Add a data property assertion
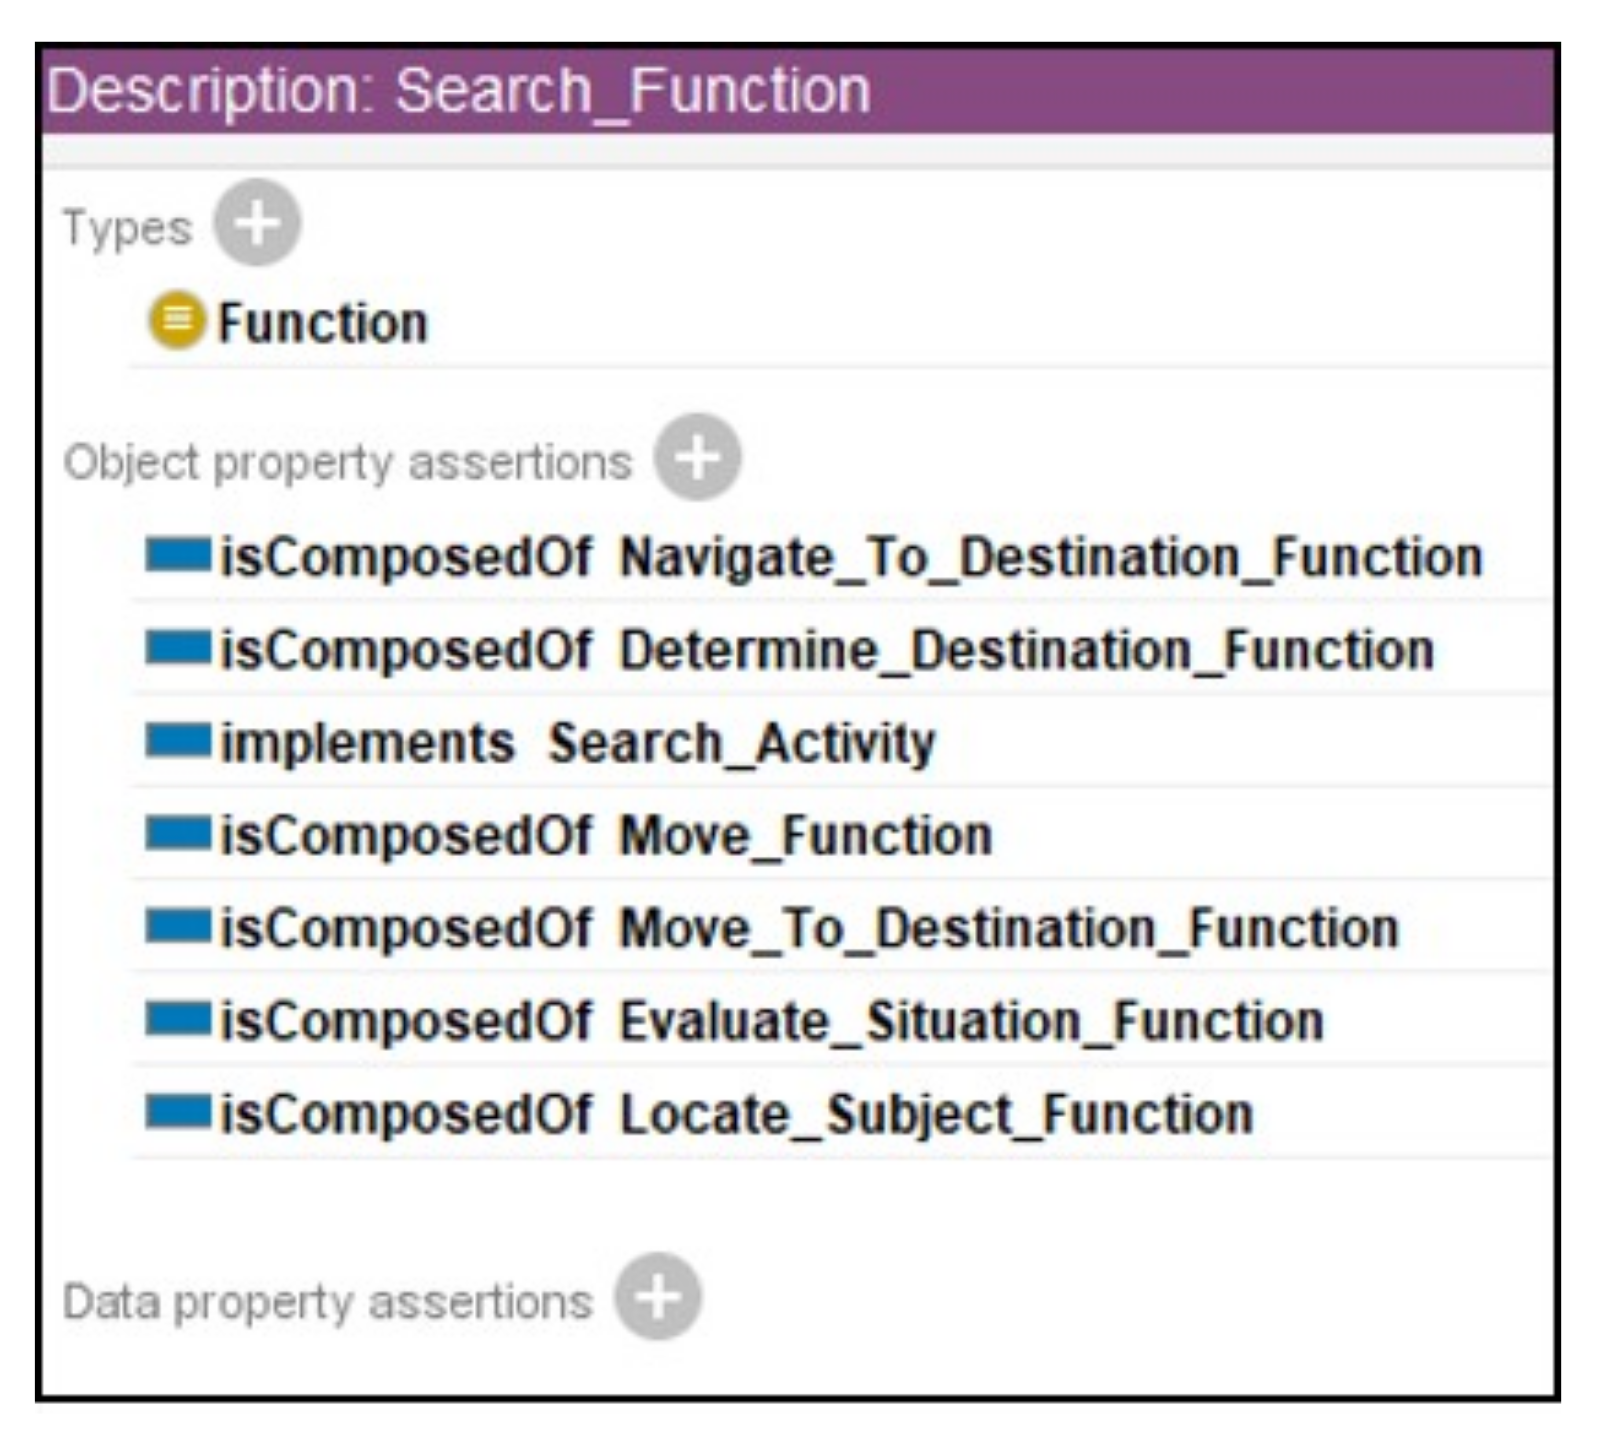Screen dimensions: 1606x1441 coord(657,1296)
